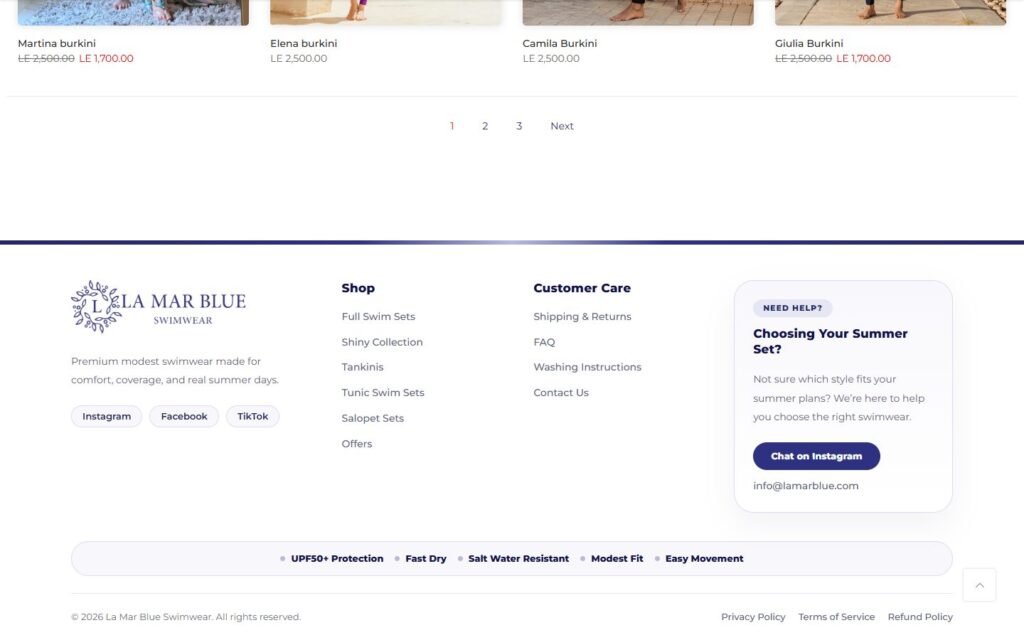Screen dimensions: 1024x640
Task: Click the Next pagination link
Action: click(x=562, y=126)
